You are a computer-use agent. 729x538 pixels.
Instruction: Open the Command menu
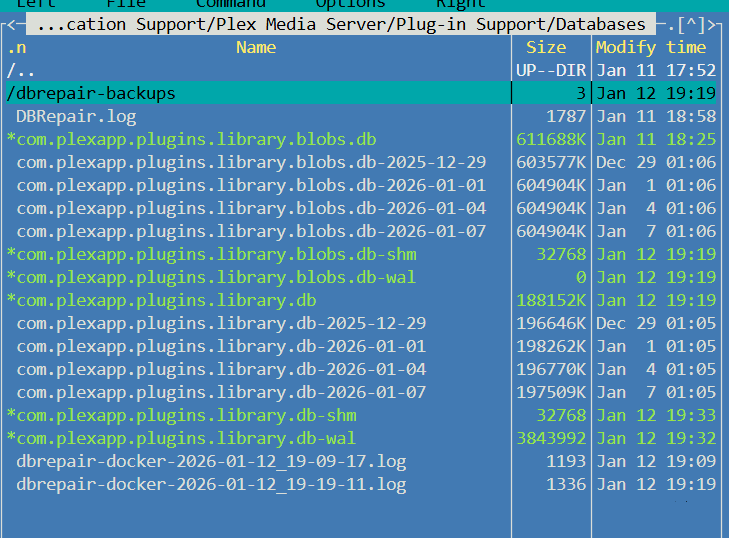tap(231, 4)
